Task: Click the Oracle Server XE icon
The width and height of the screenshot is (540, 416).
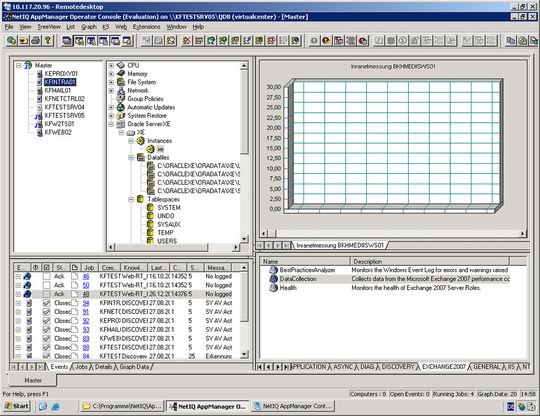Action: [x=121, y=124]
